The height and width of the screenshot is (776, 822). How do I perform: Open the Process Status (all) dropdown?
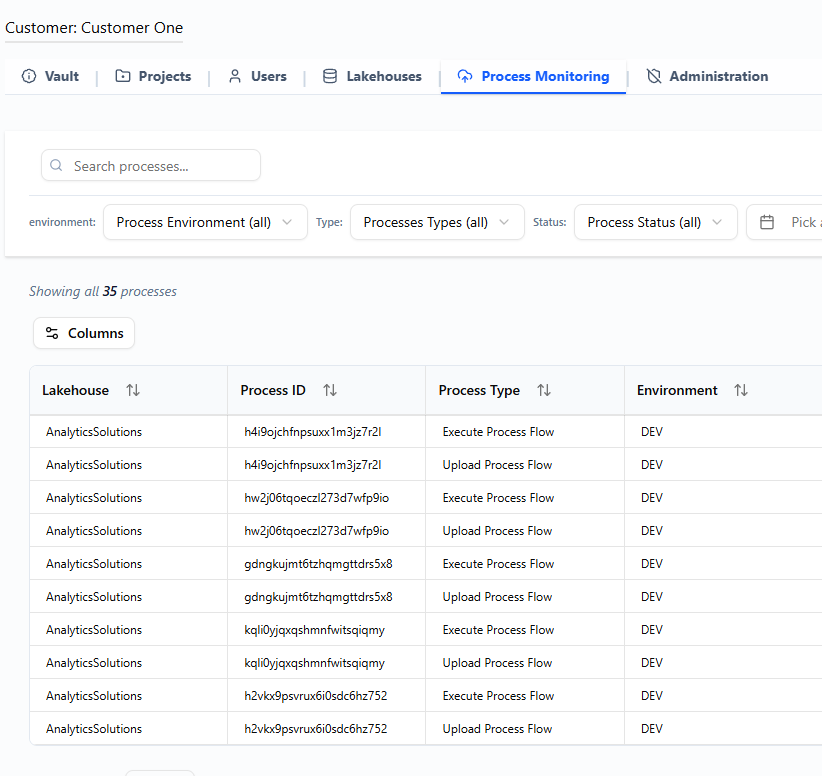click(655, 221)
